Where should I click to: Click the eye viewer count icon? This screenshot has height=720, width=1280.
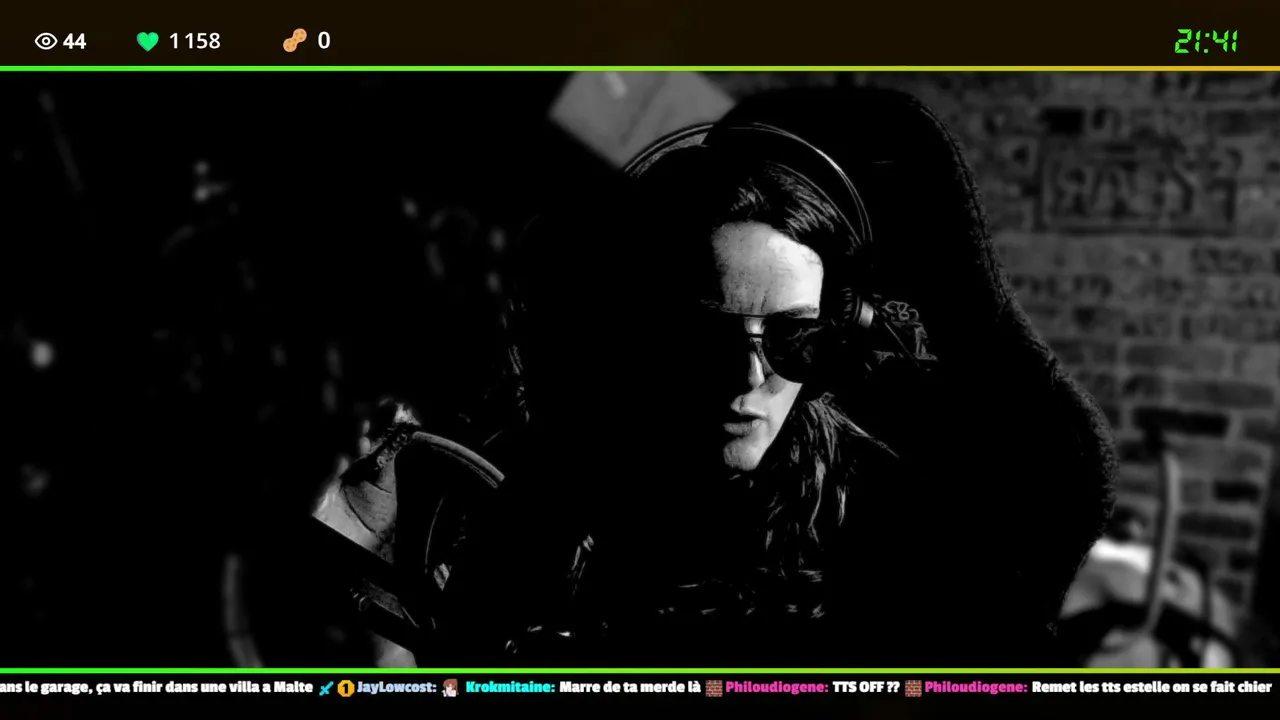tap(45, 41)
